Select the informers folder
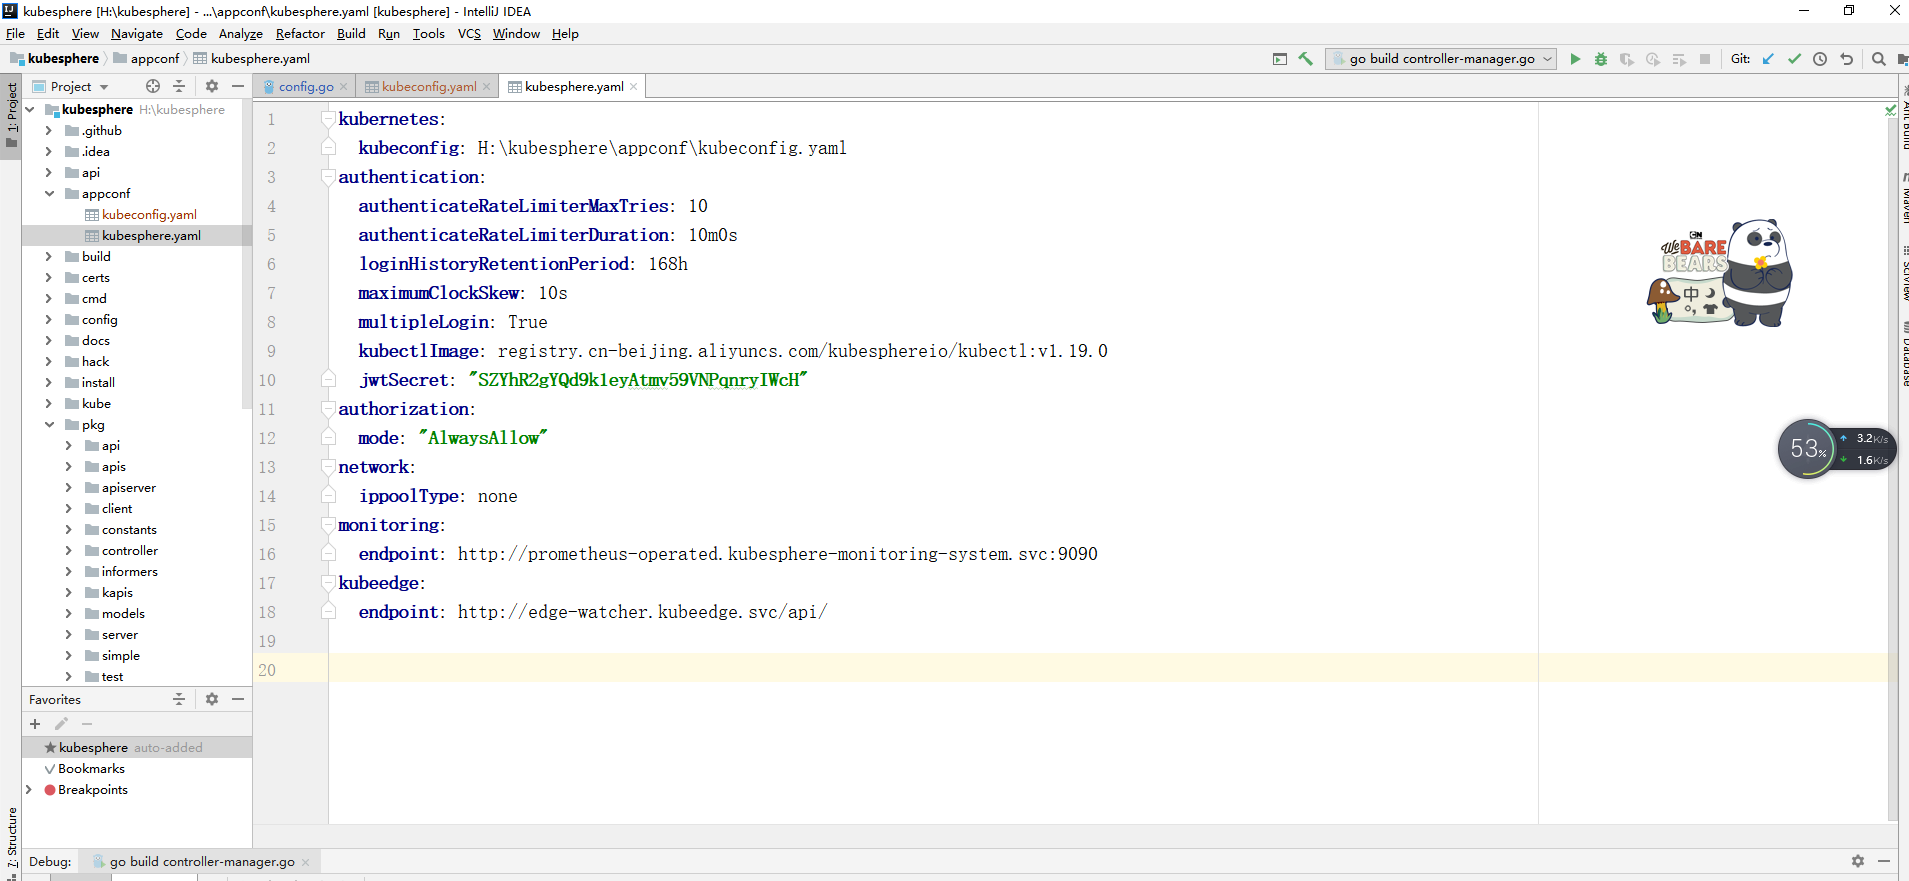Viewport: 1909px width, 881px height. (130, 572)
